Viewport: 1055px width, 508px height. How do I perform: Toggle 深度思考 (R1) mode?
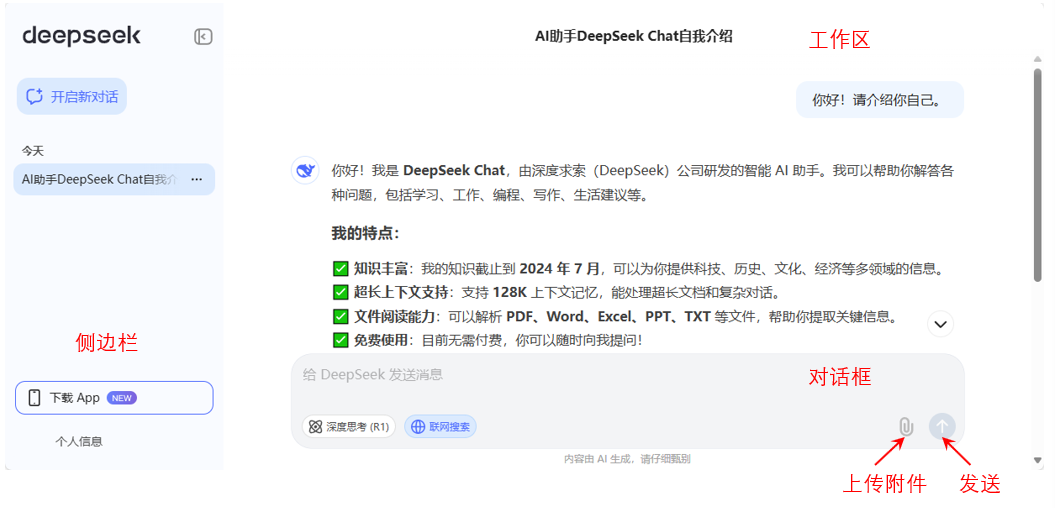click(x=349, y=427)
